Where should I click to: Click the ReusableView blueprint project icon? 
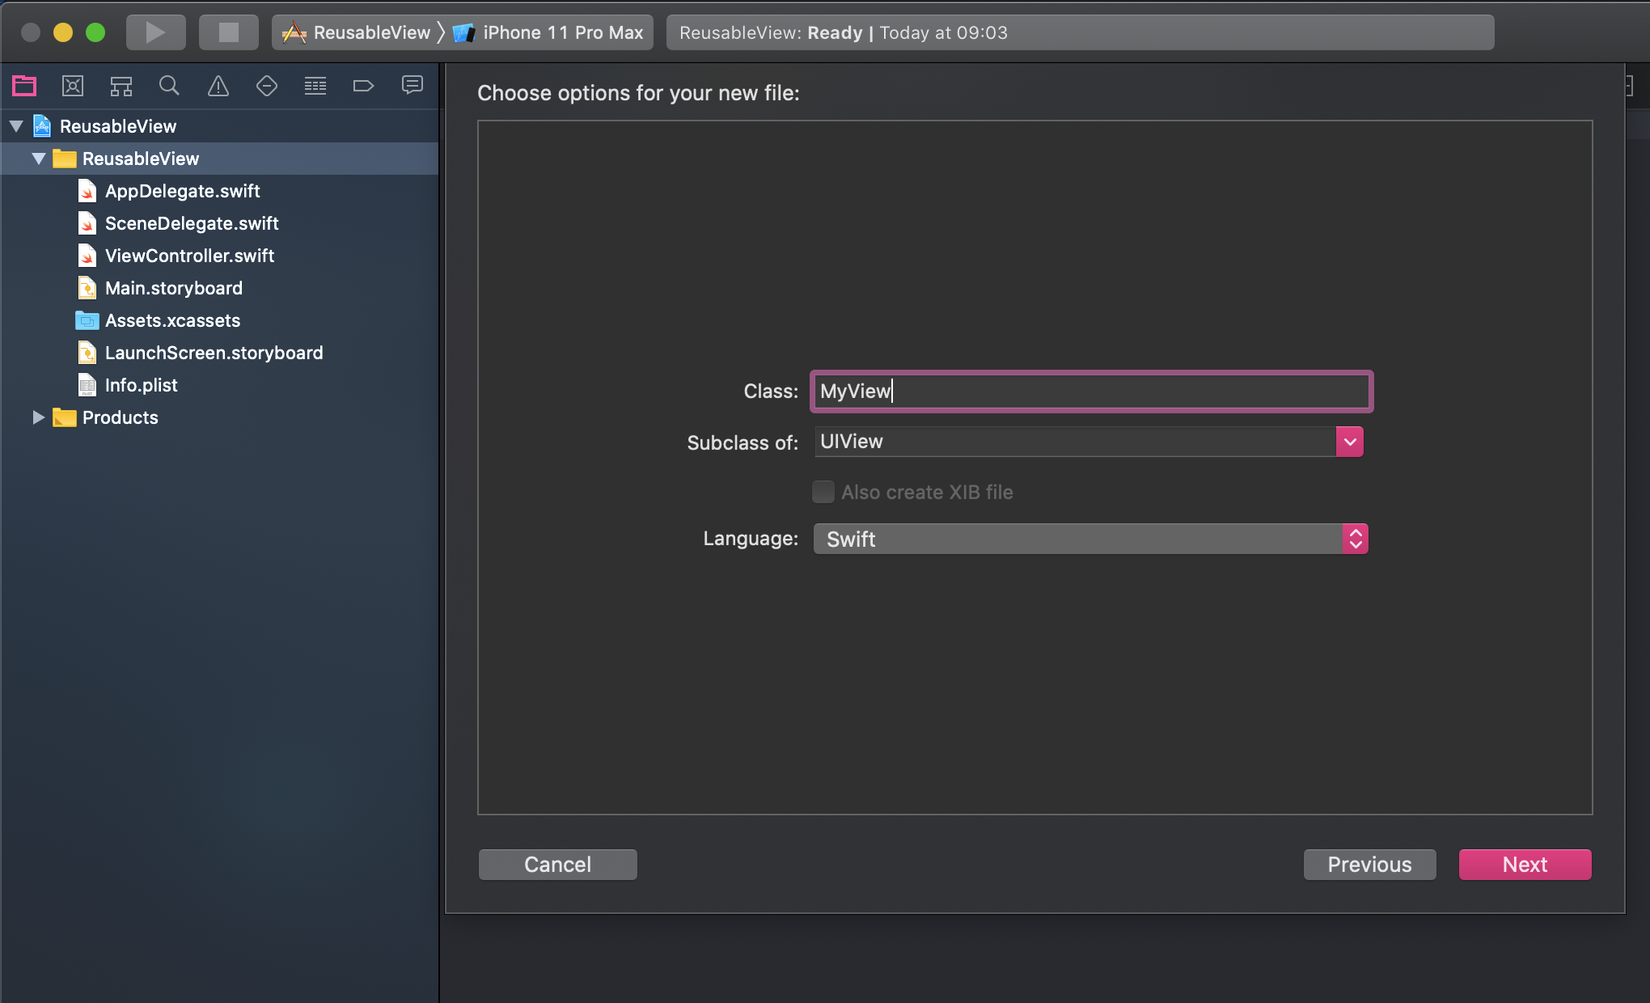tap(42, 125)
